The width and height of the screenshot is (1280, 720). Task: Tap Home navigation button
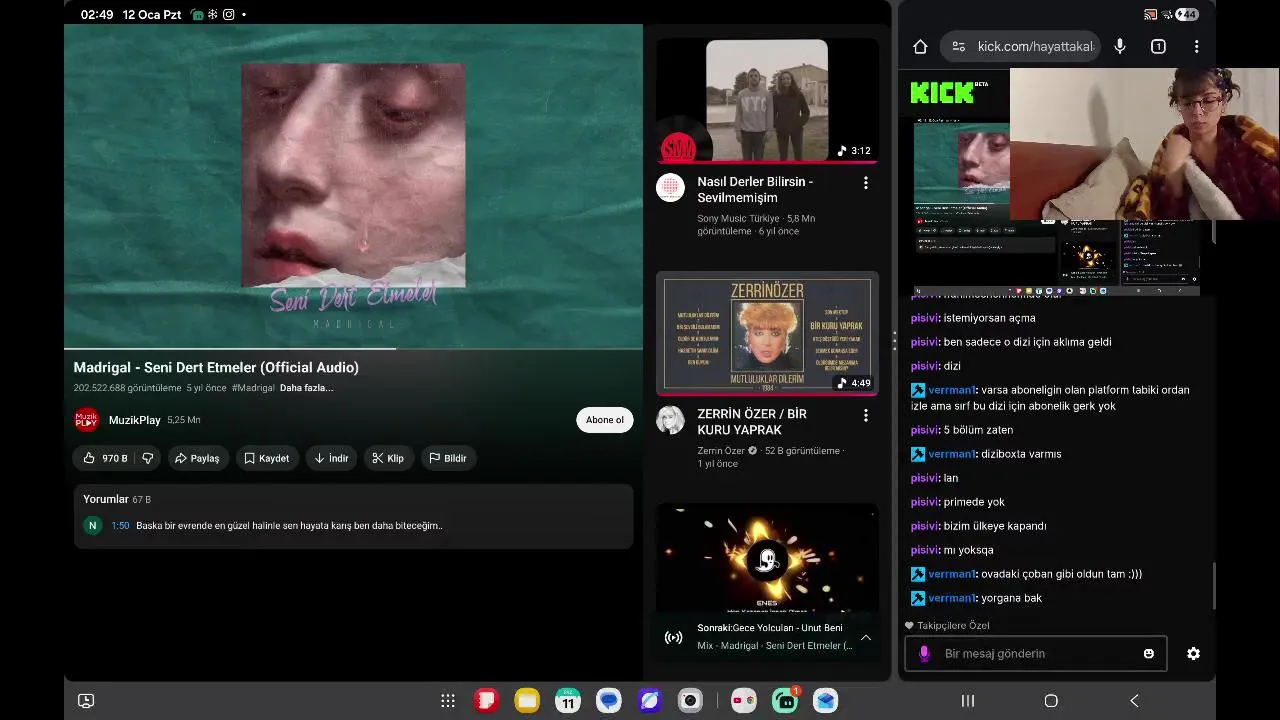[x=1051, y=701]
